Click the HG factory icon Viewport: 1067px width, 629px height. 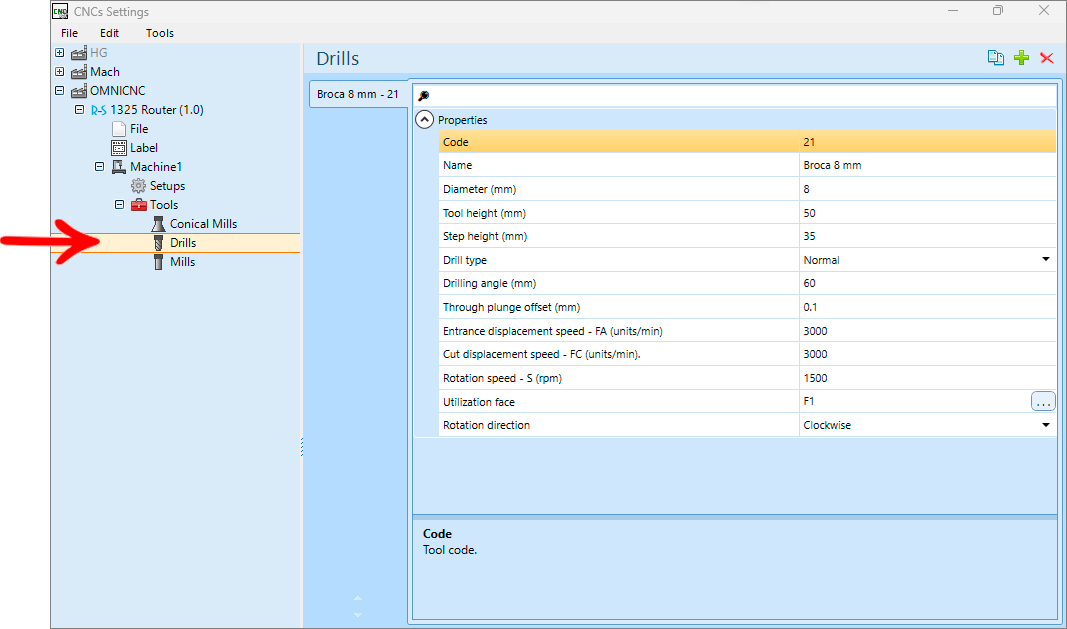click(x=79, y=52)
